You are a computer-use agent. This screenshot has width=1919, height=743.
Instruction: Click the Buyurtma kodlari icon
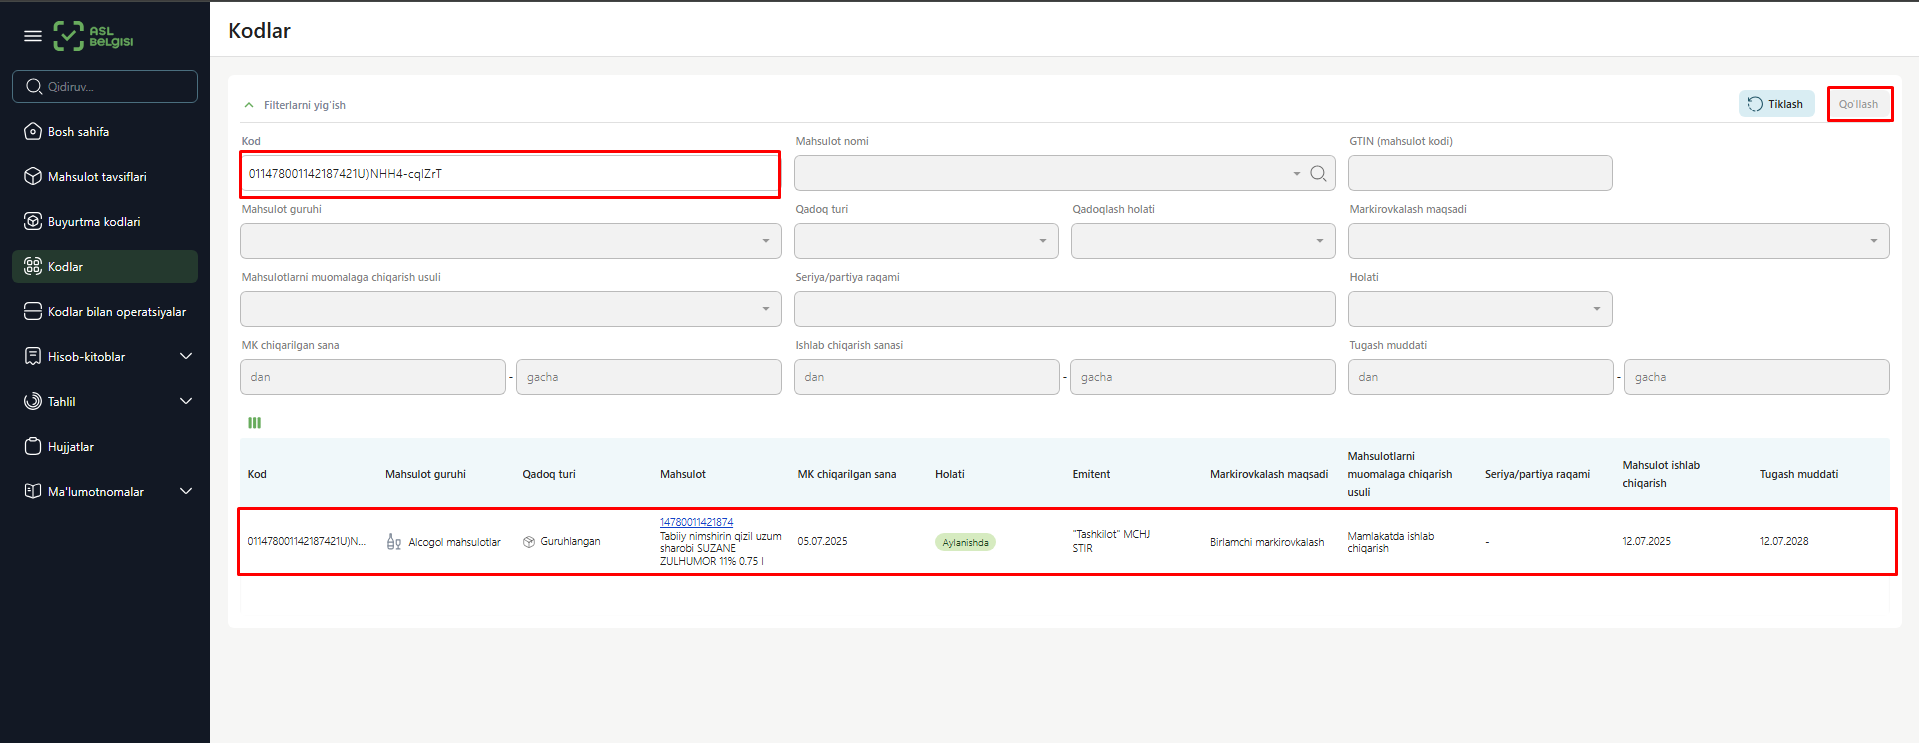click(x=33, y=222)
